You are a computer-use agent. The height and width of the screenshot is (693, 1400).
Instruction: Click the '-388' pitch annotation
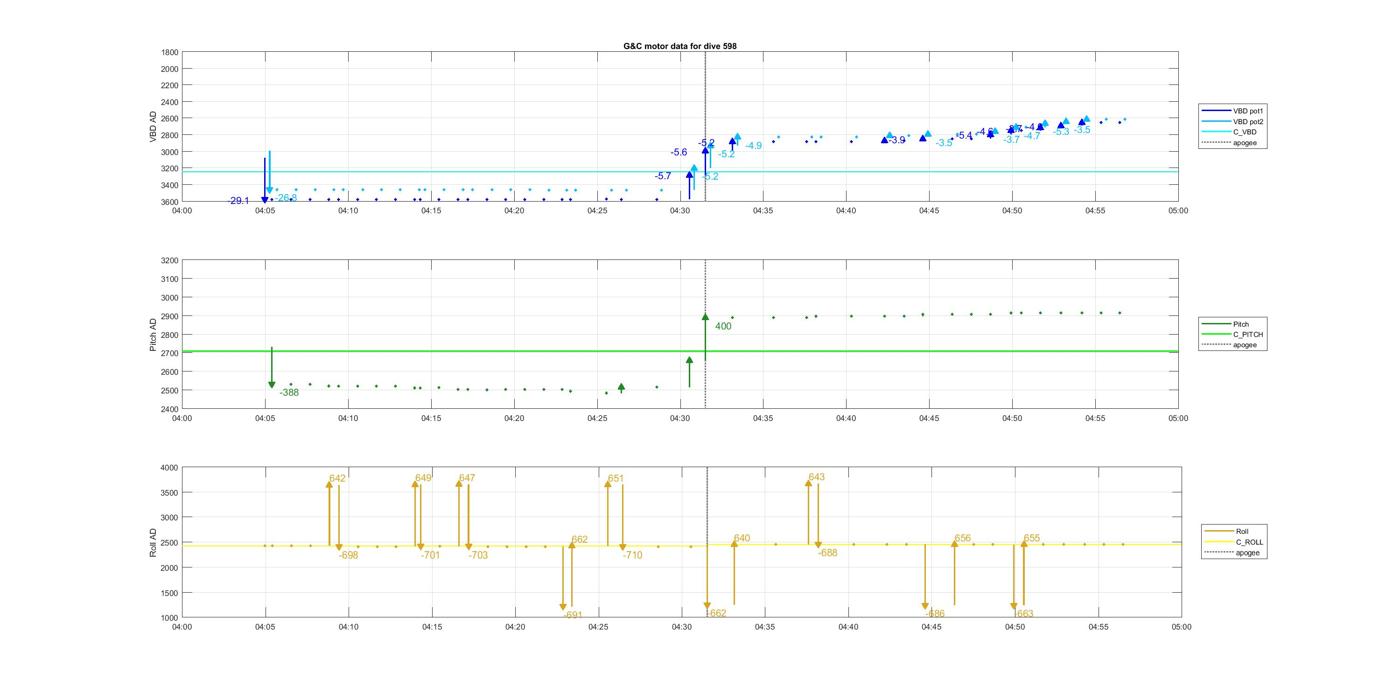pyautogui.click(x=289, y=393)
